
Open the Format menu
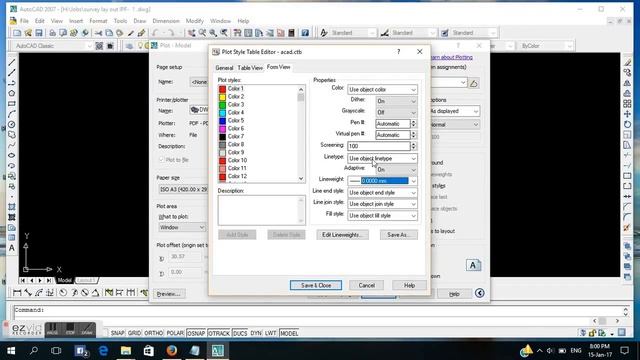point(98,21)
